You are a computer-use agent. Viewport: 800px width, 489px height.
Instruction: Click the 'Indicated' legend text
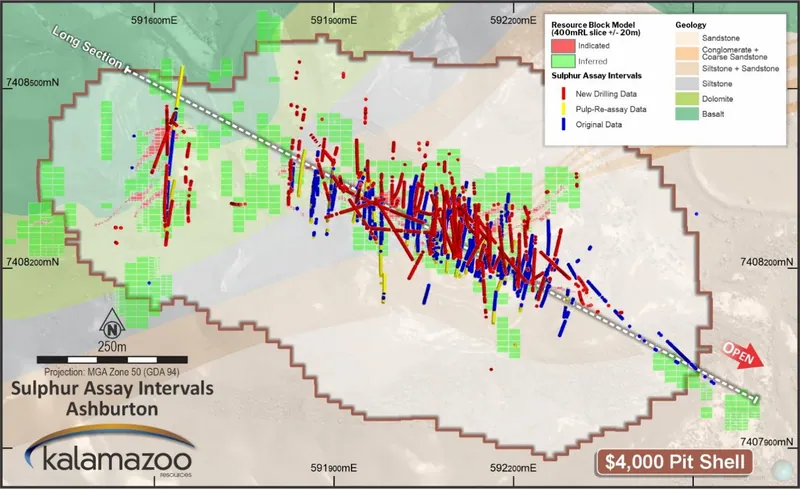(594, 46)
